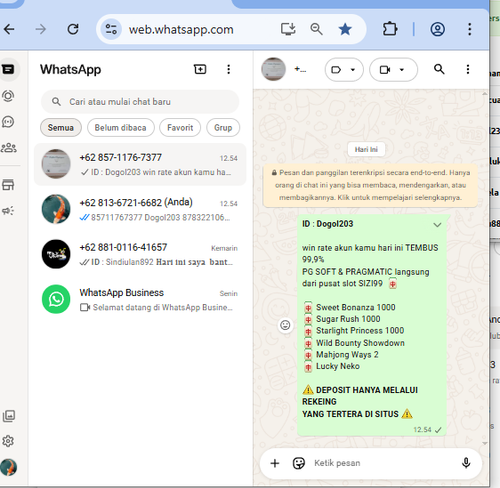This screenshot has width=500, height=488.
Task: React to the message with the emoji button
Action: pos(285,325)
